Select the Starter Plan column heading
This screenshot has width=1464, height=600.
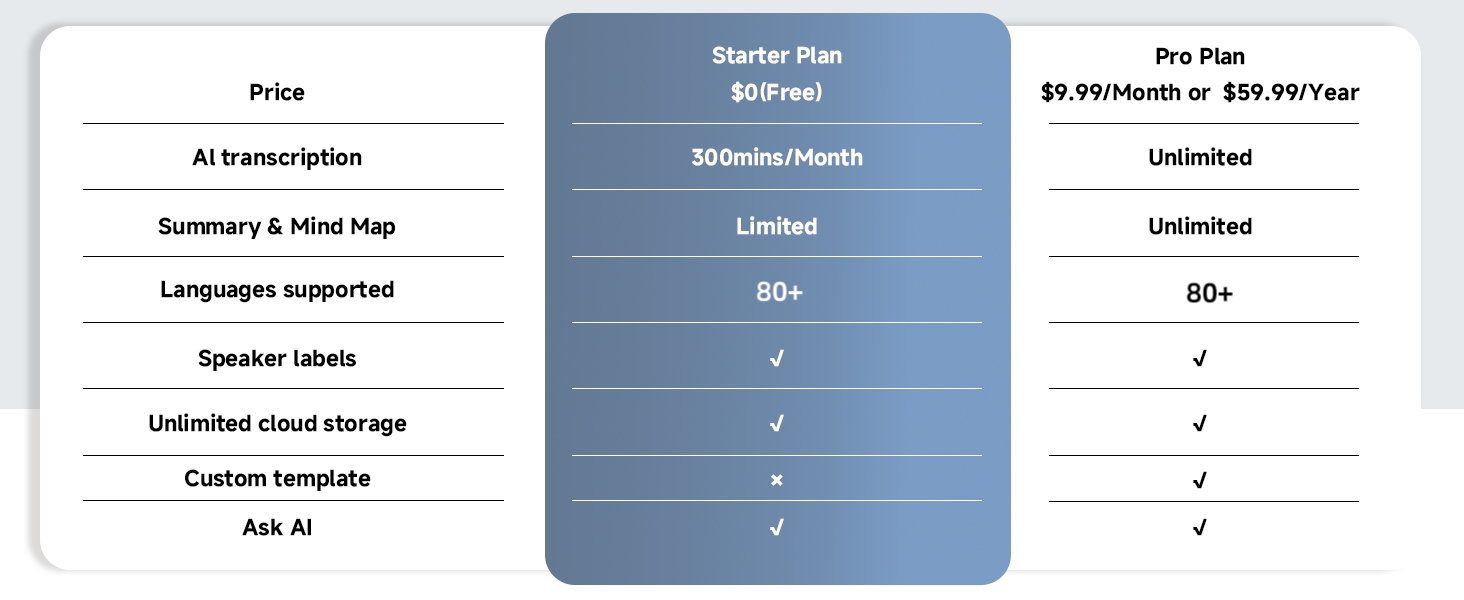(x=777, y=56)
